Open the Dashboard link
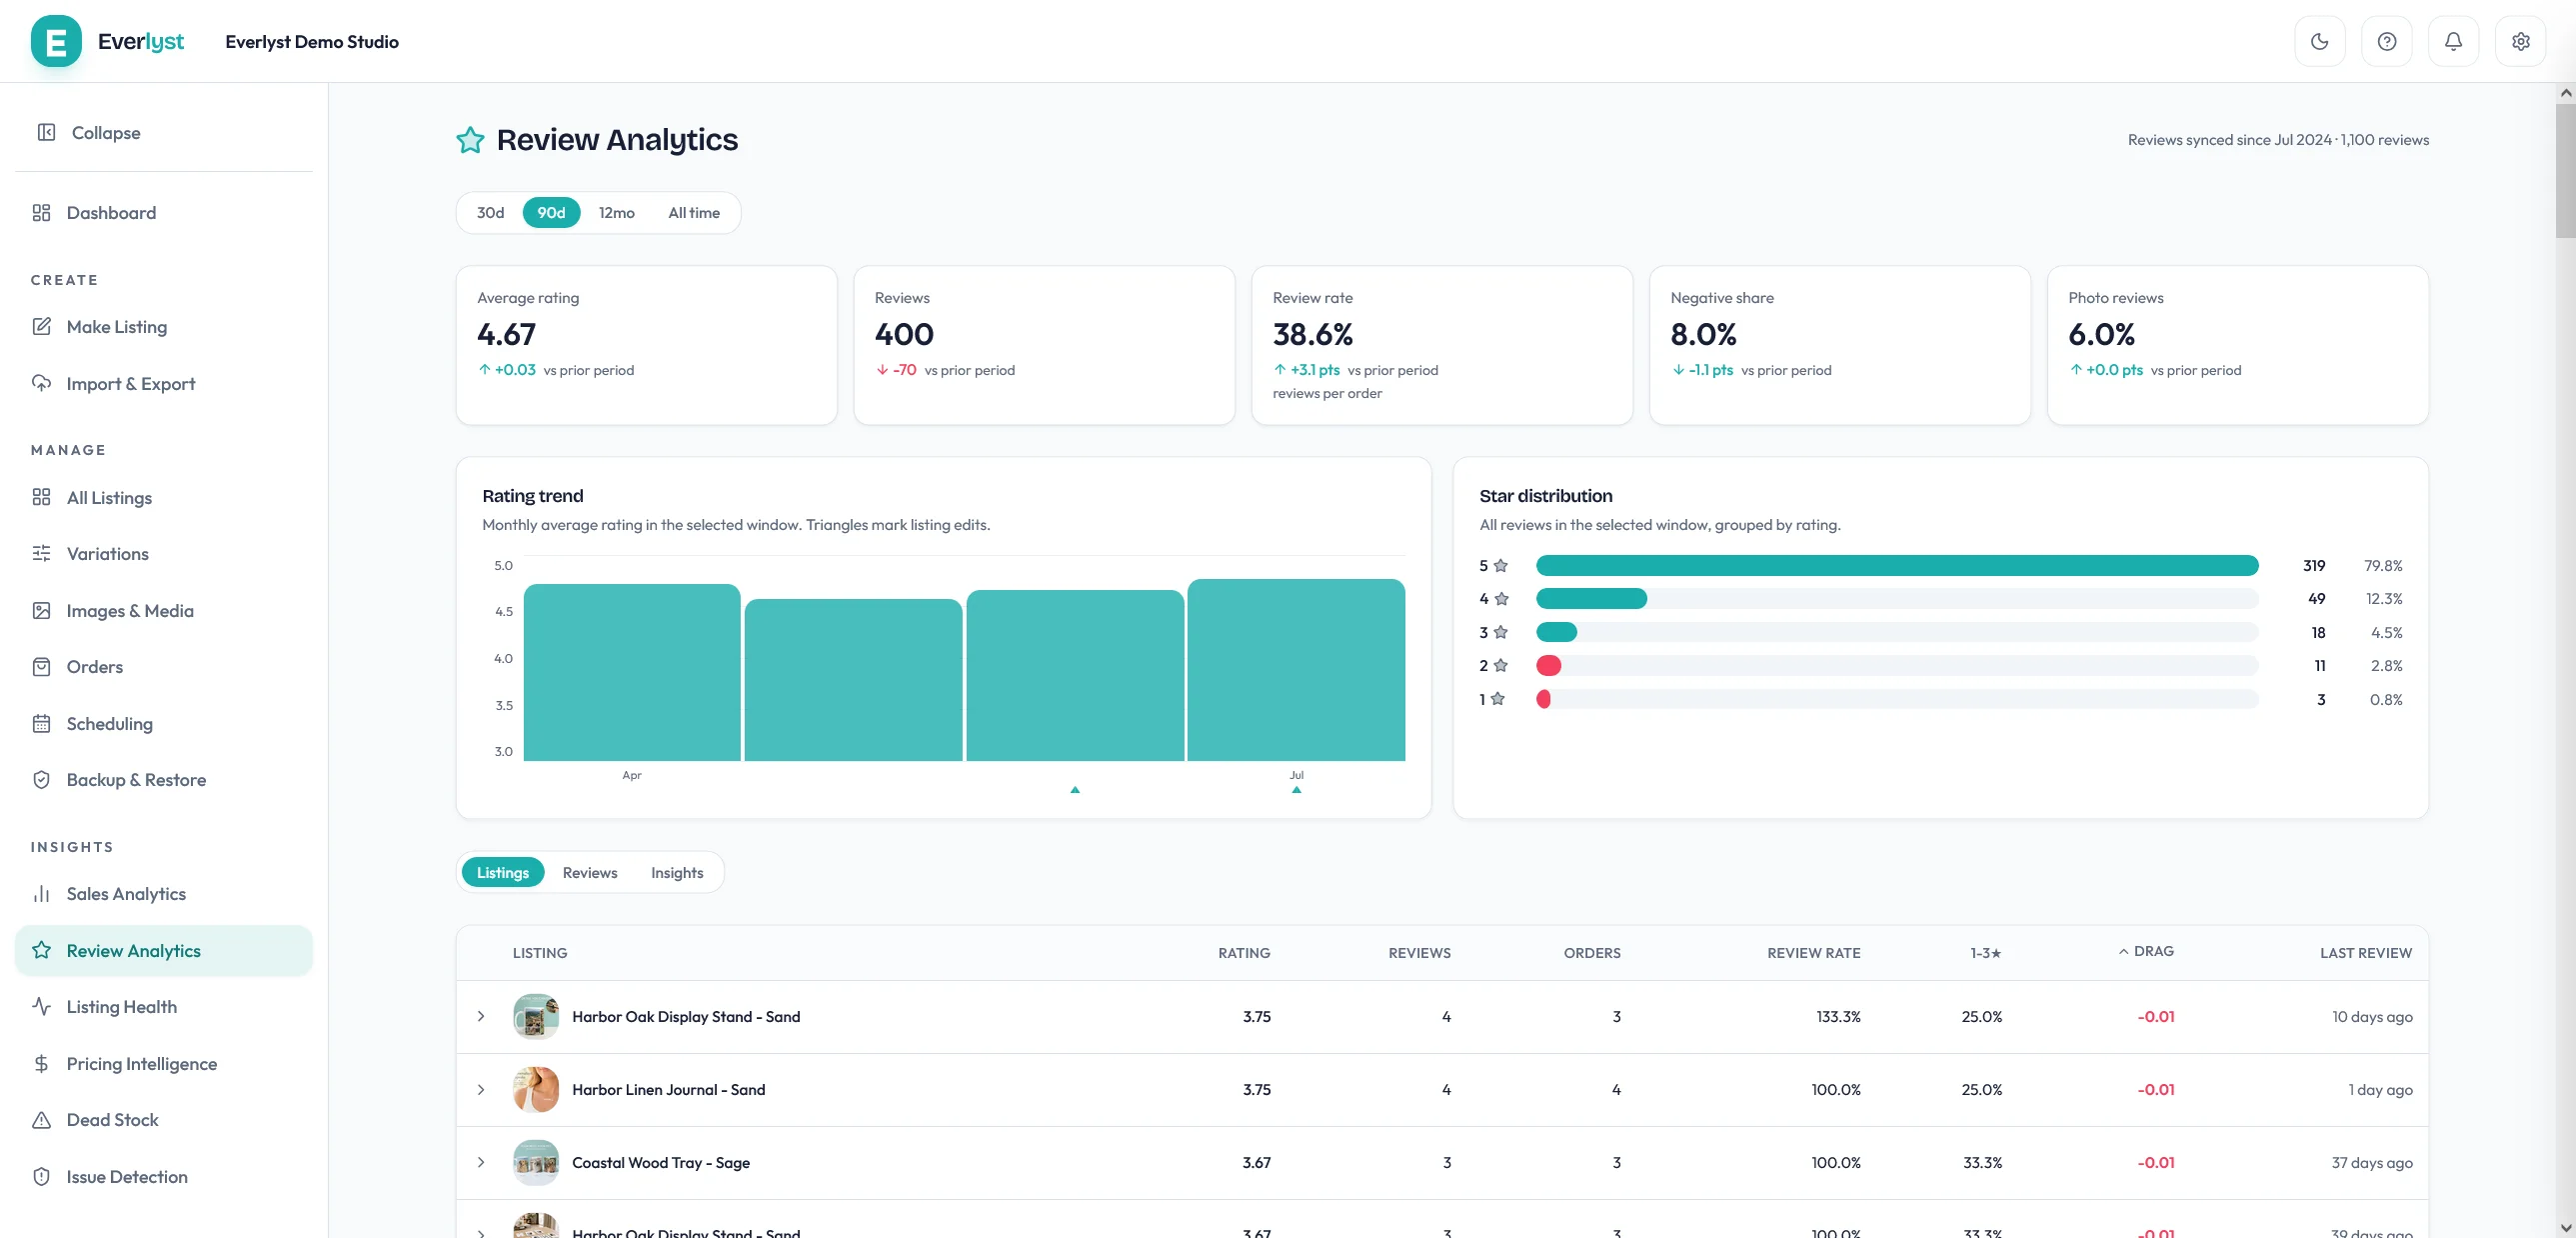Viewport: 2576px width, 1238px height. click(x=164, y=212)
